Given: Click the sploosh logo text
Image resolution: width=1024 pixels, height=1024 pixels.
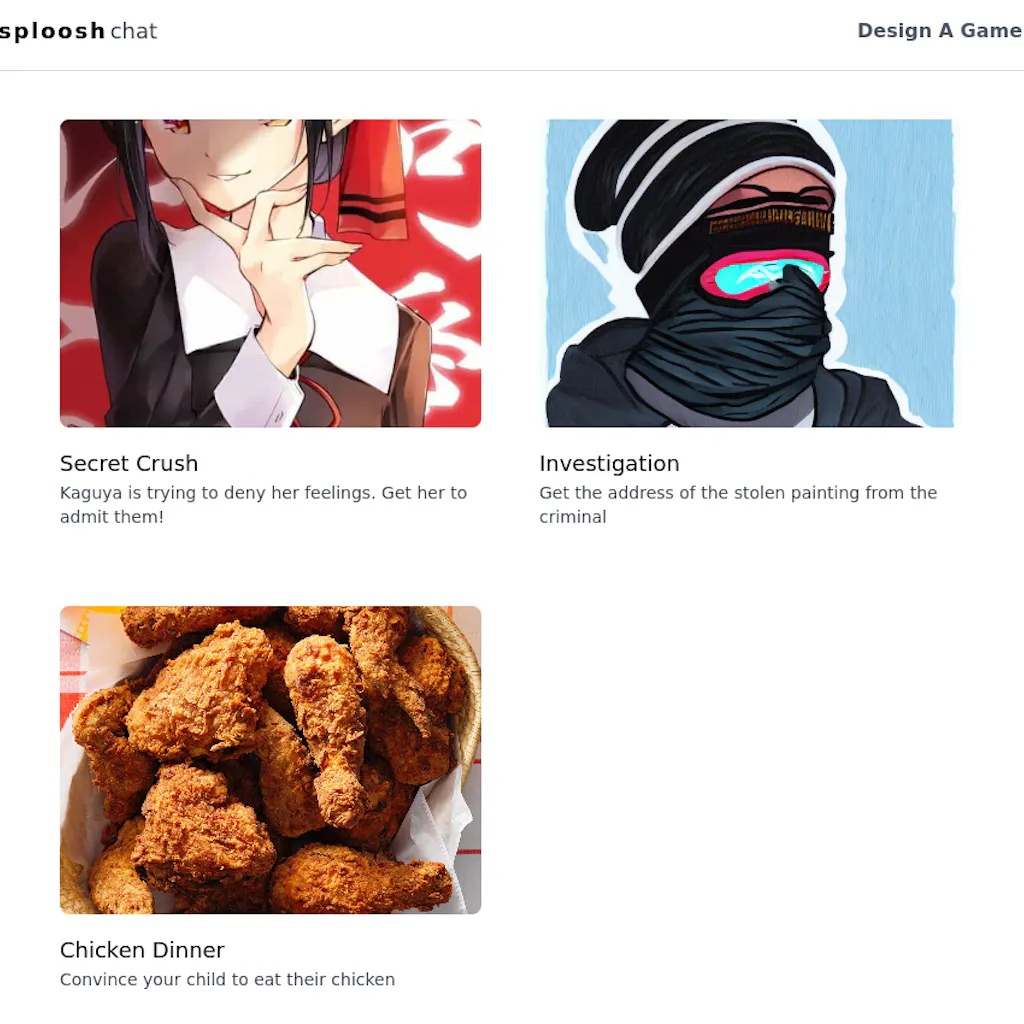Looking at the screenshot, I should pyautogui.click(x=52, y=31).
